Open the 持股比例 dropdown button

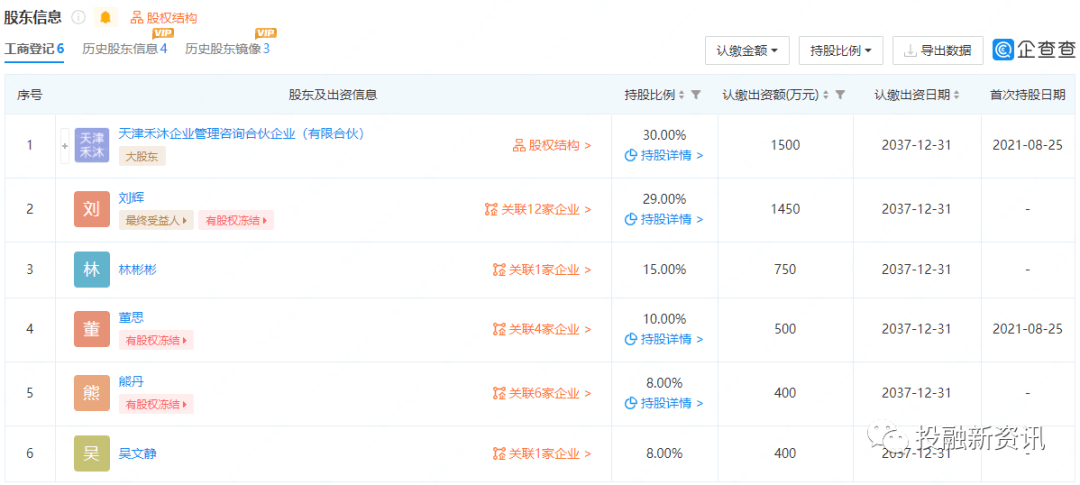(x=841, y=50)
